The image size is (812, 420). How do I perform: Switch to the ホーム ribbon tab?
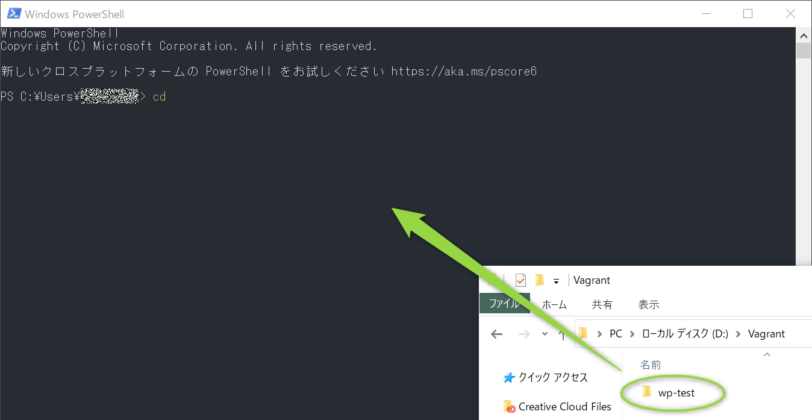554,305
